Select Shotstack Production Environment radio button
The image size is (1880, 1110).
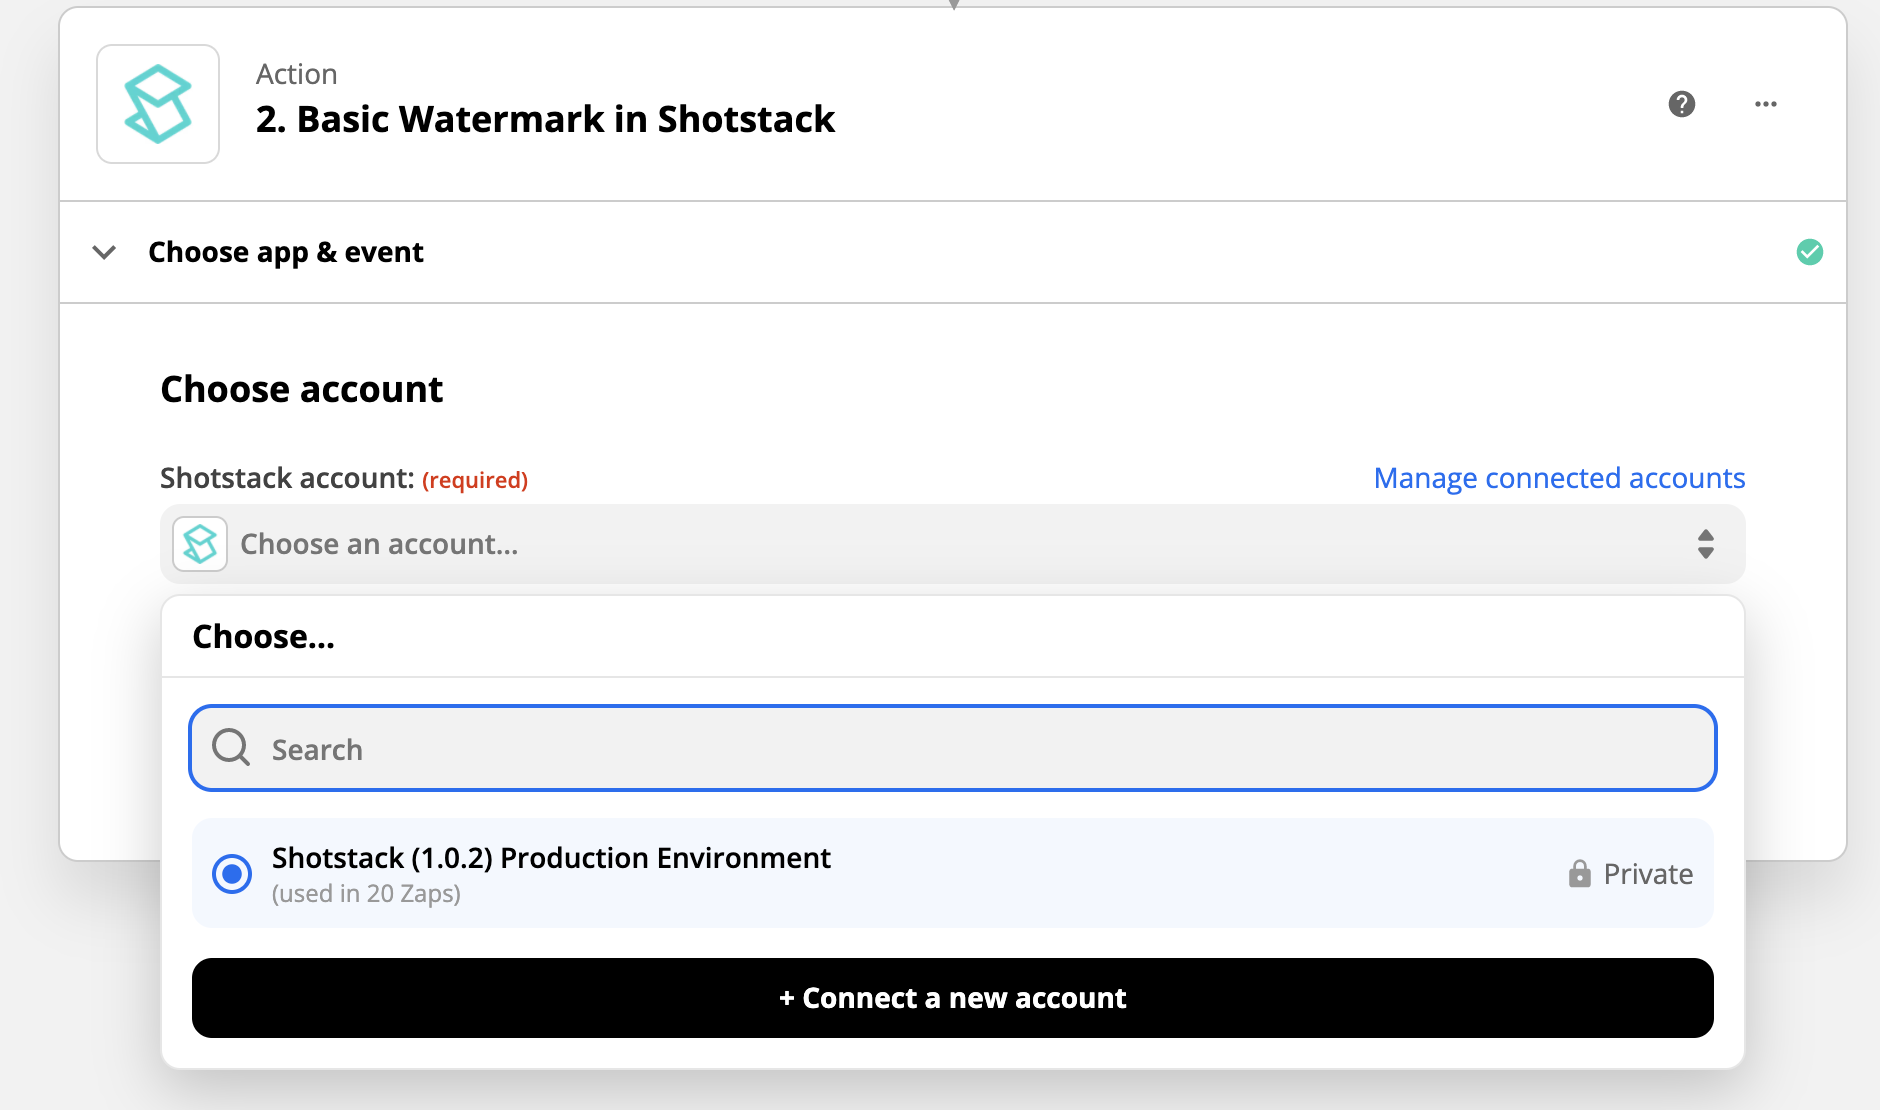pyautogui.click(x=232, y=874)
